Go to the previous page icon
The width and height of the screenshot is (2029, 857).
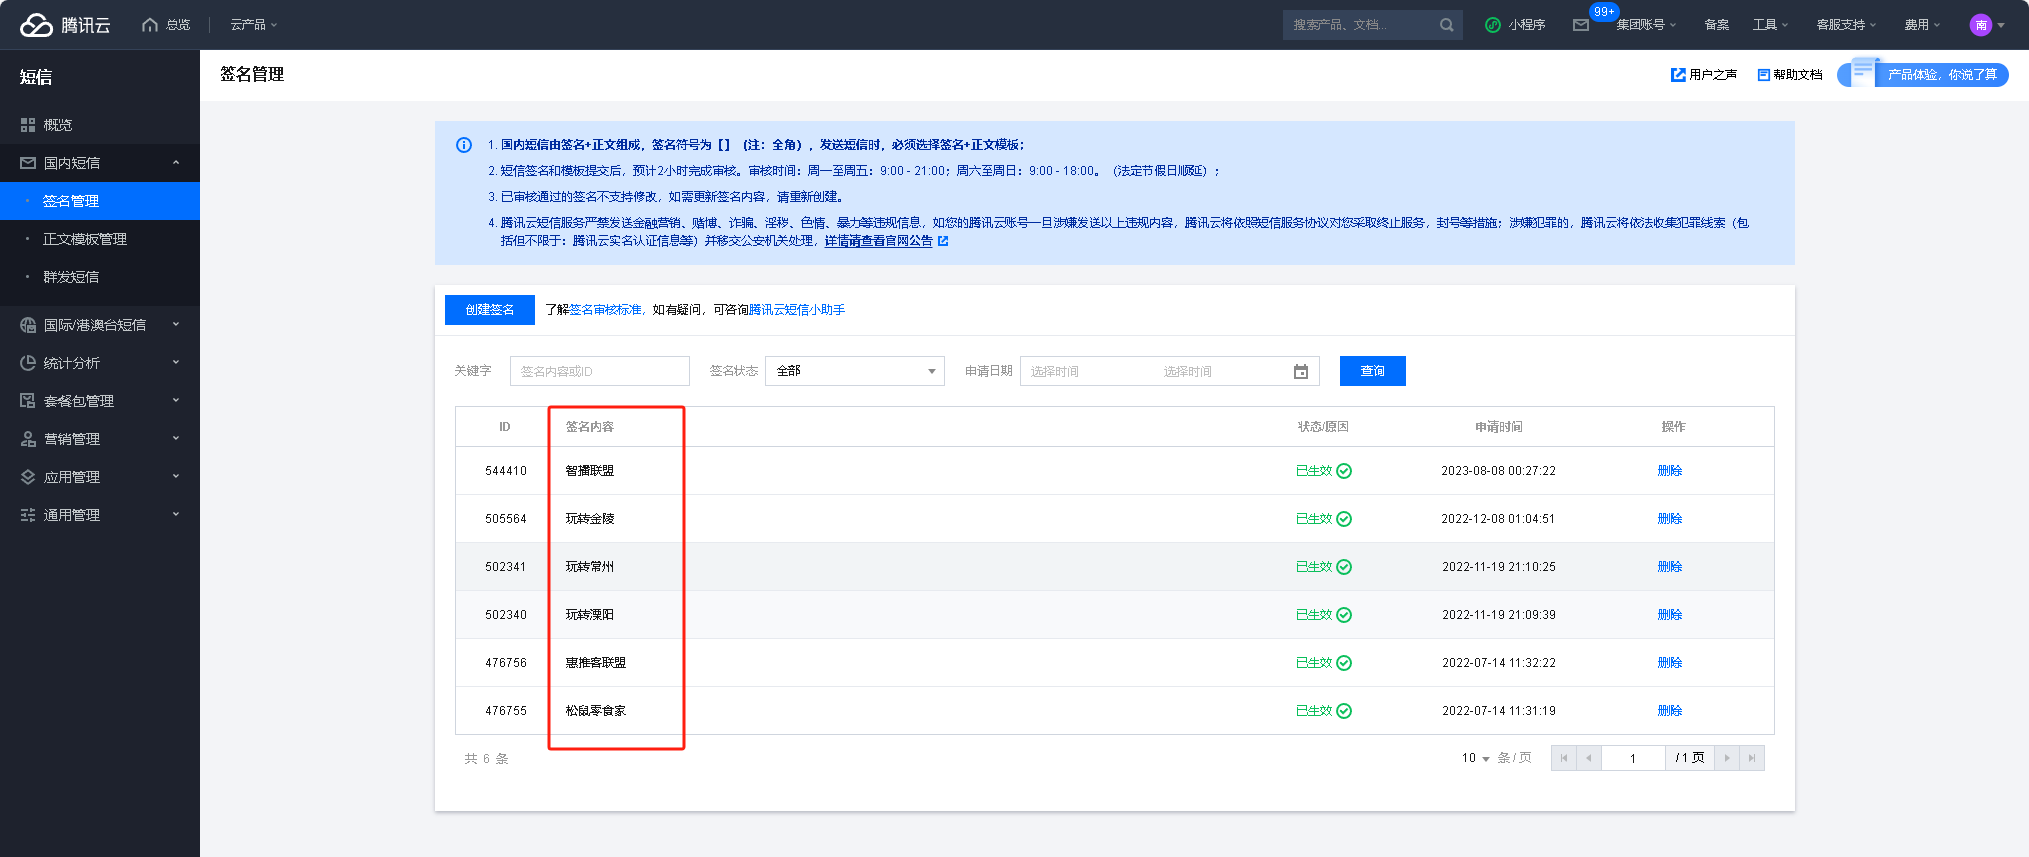(1589, 758)
